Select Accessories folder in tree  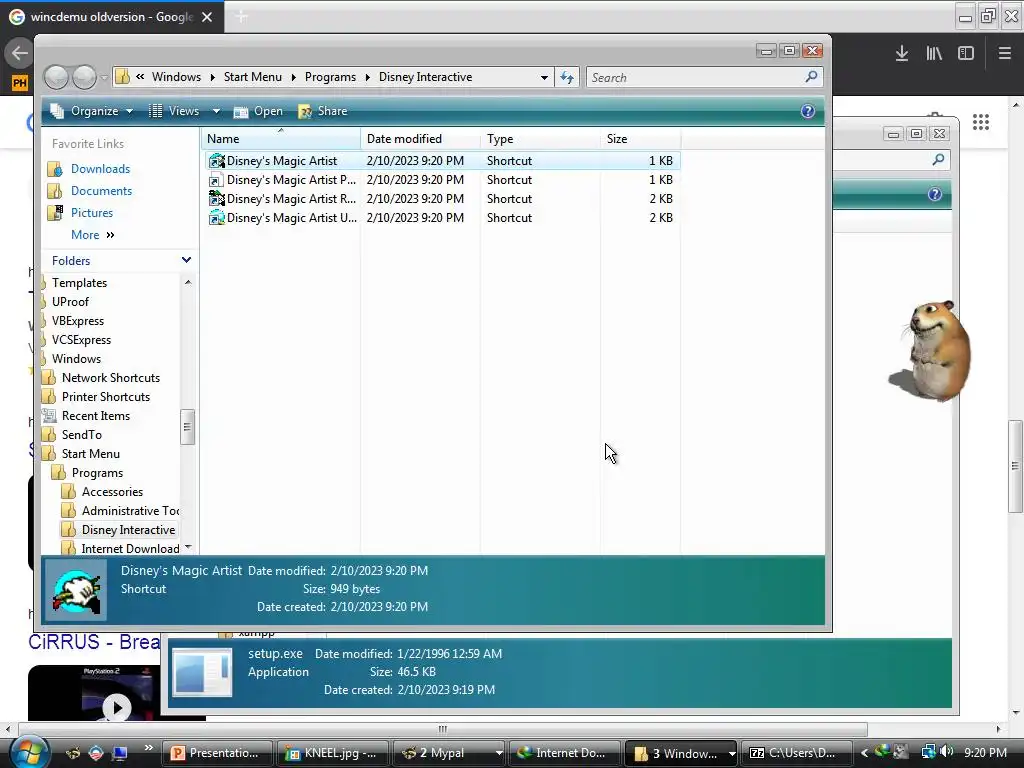112,492
